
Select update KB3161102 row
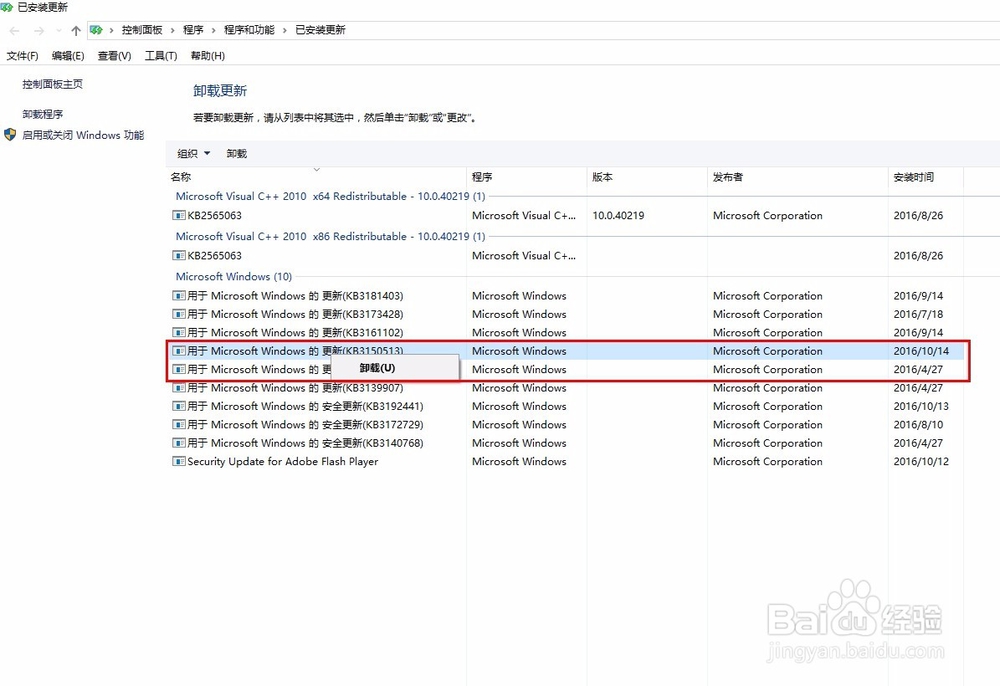point(566,333)
